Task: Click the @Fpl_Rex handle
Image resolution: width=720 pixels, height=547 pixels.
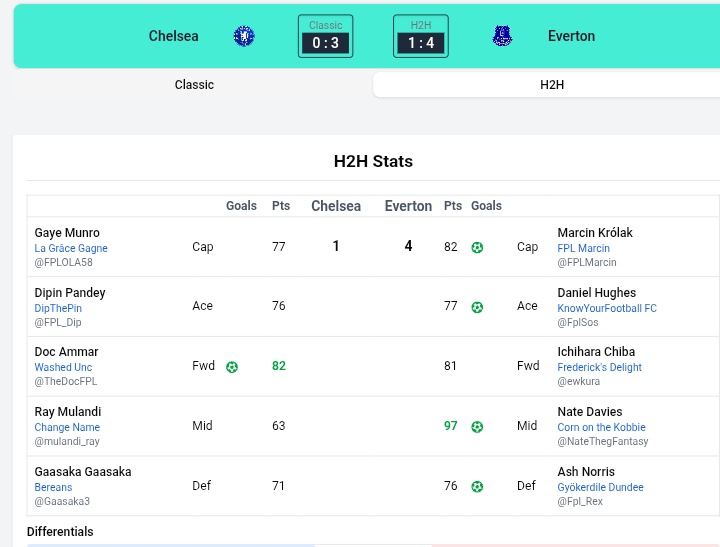Action: coord(580,501)
